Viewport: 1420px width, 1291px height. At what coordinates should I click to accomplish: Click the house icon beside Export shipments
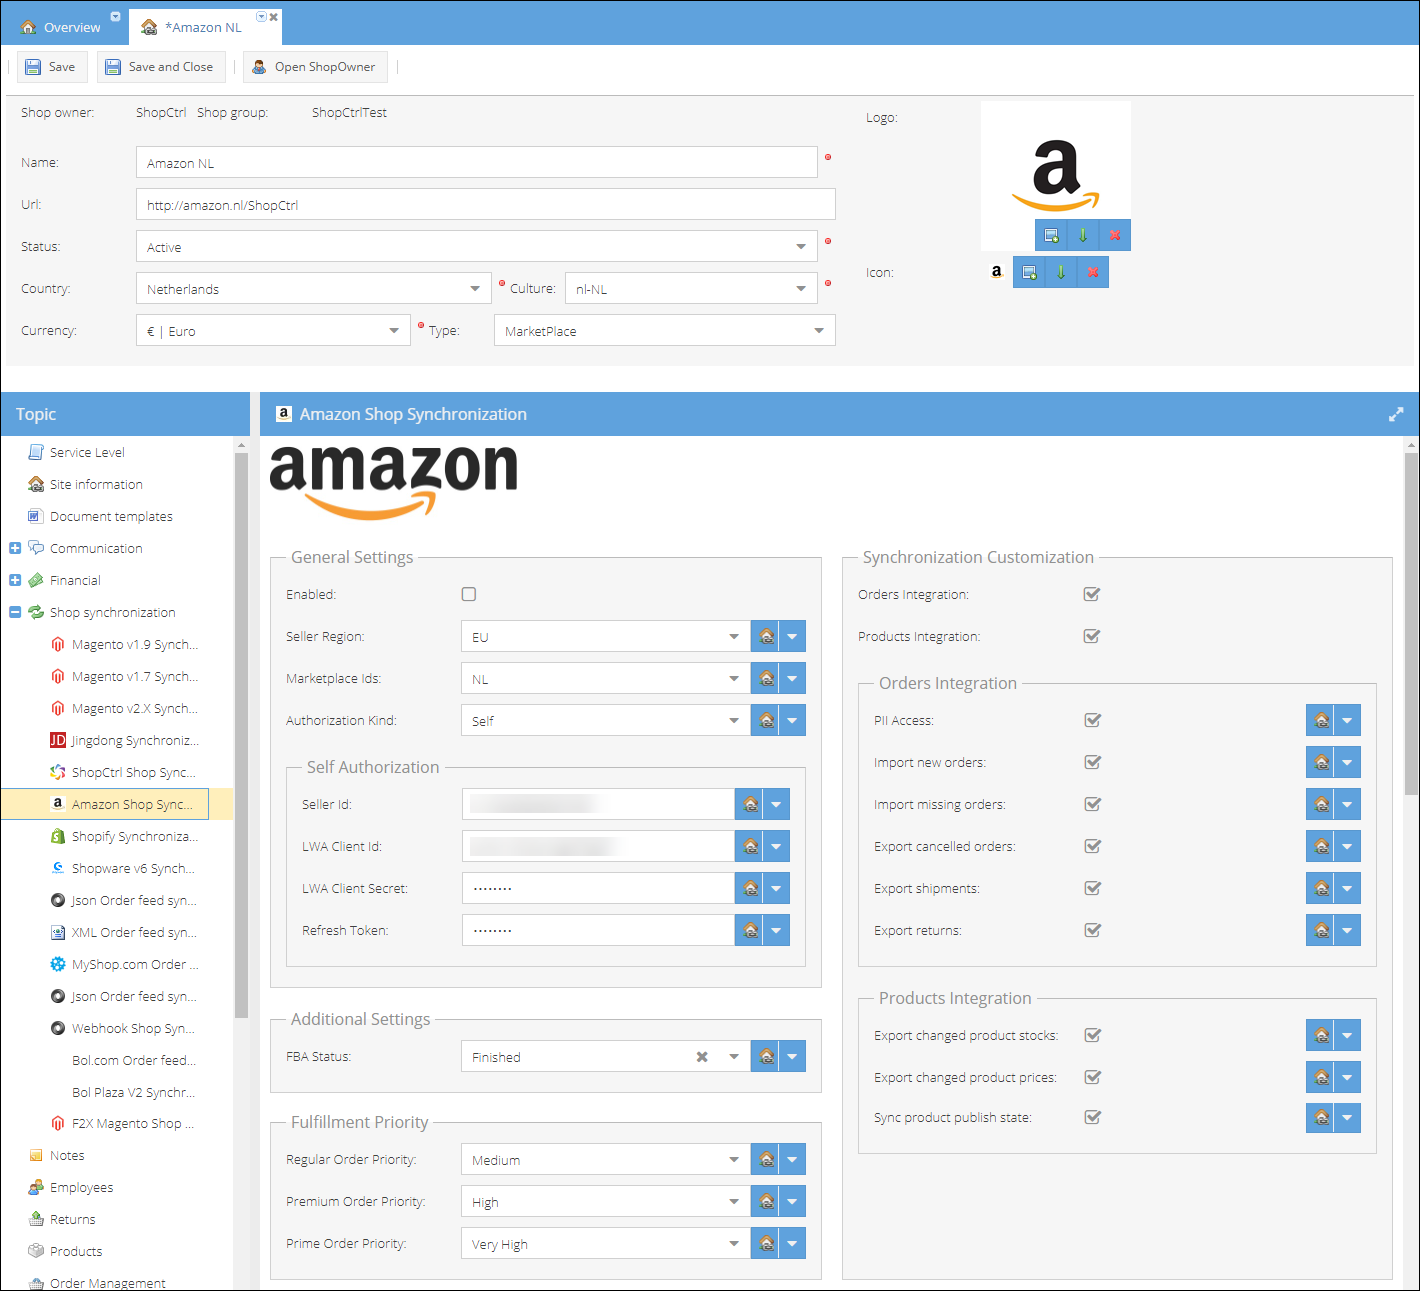(x=1321, y=888)
